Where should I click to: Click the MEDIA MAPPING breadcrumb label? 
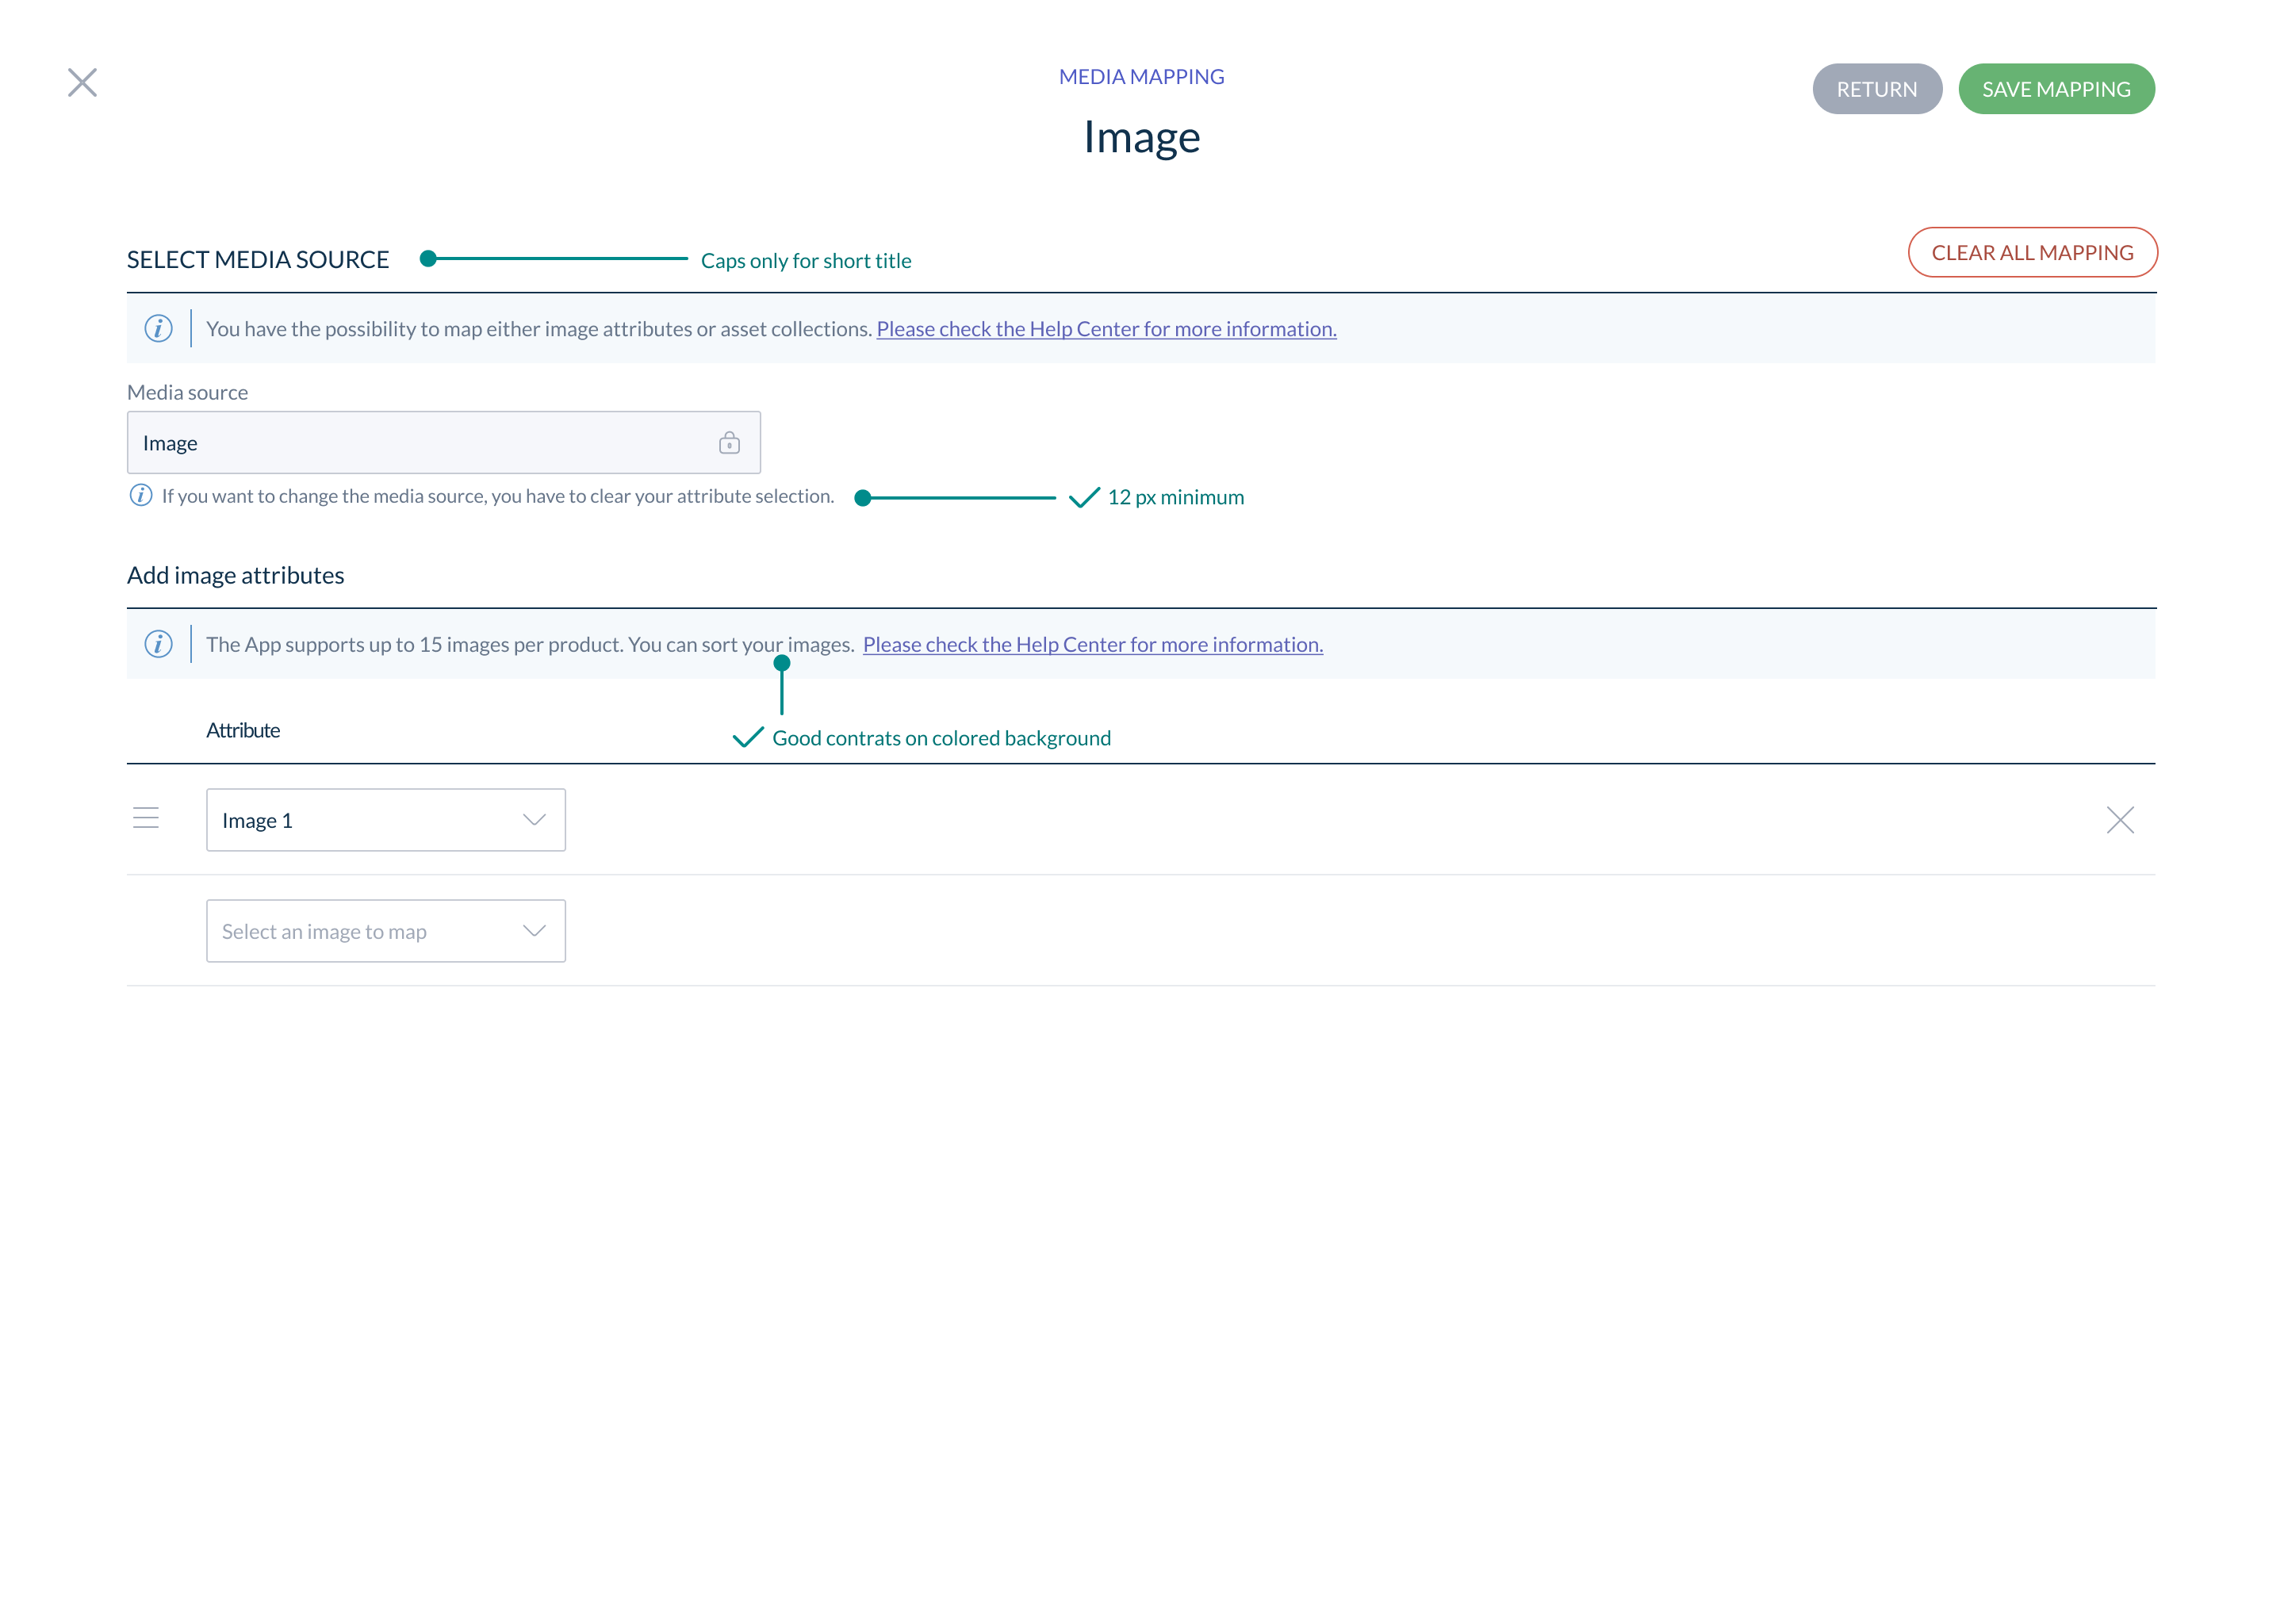pyautogui.click(x=1141, y=77)
